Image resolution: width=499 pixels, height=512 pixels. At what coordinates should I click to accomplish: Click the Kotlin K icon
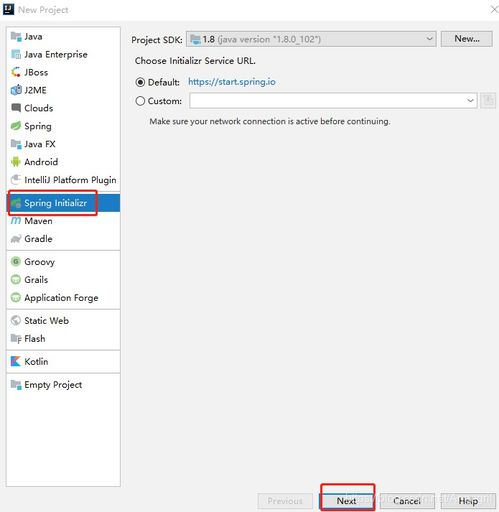(16, 361)
